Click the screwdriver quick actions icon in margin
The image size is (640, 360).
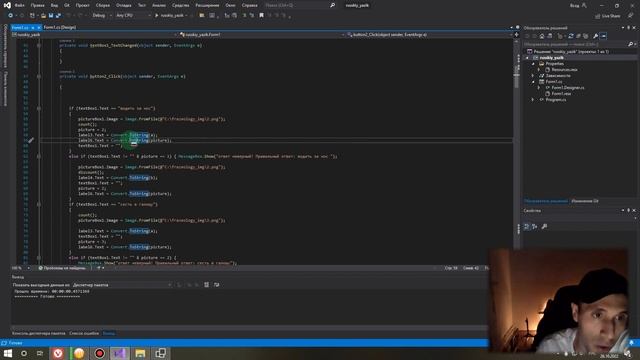pos(31,140)
